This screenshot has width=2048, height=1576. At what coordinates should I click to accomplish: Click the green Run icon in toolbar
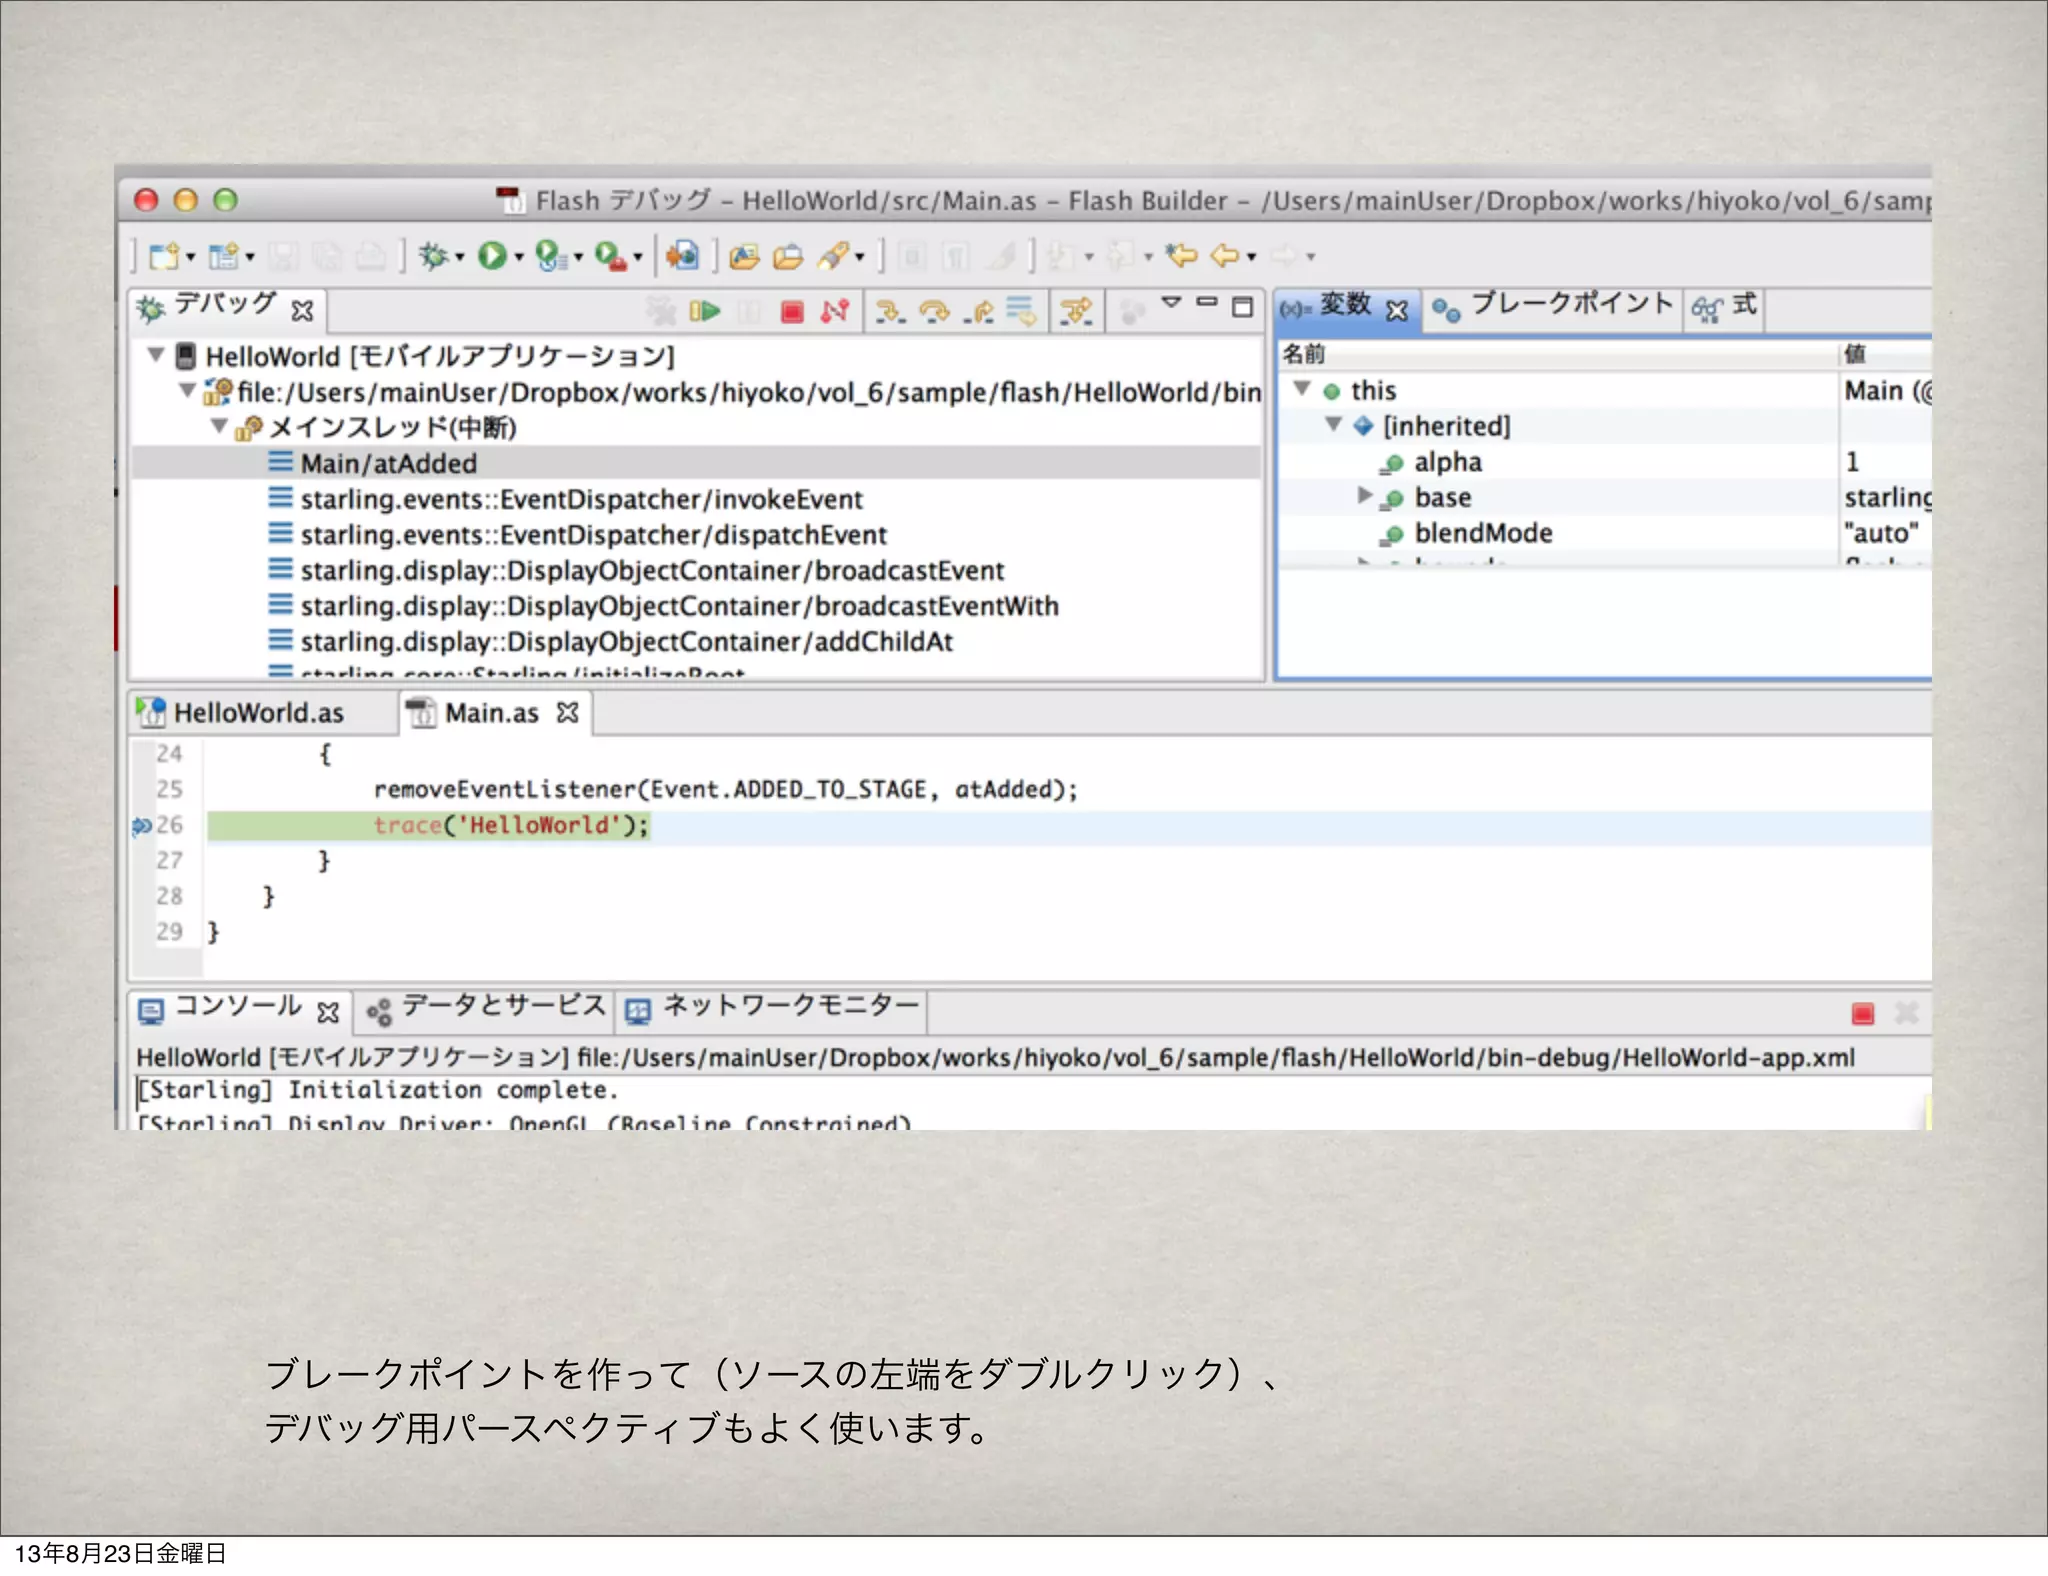coord(491,256)
